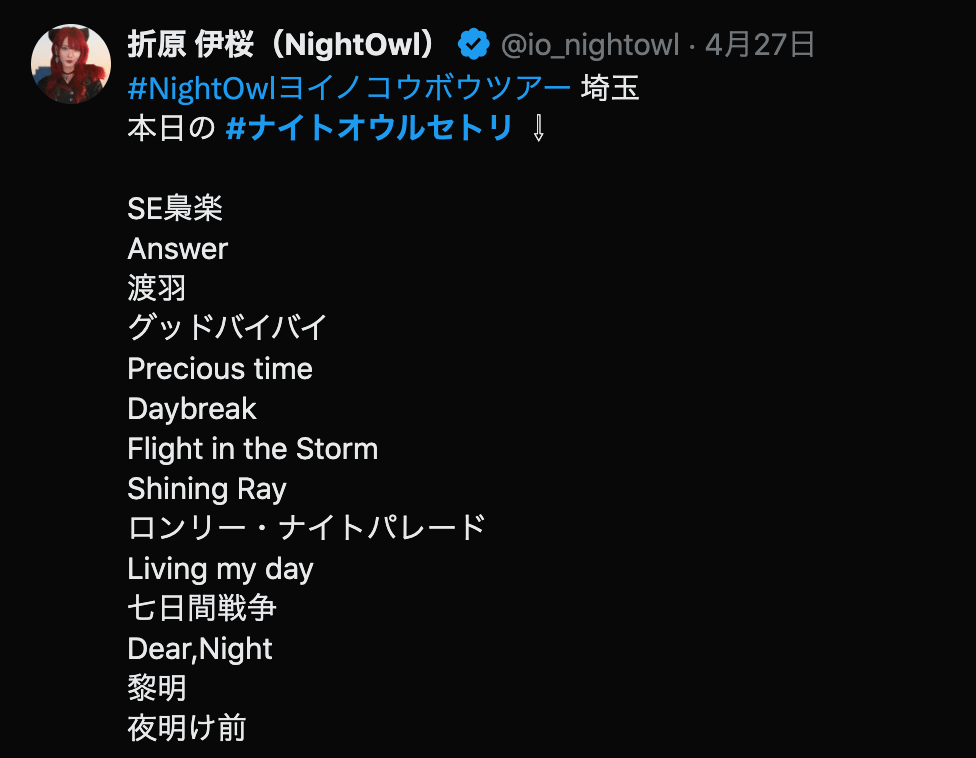Click the word 埼玉 in the tweet
This screenshot has height=758, width=976.
609,88
